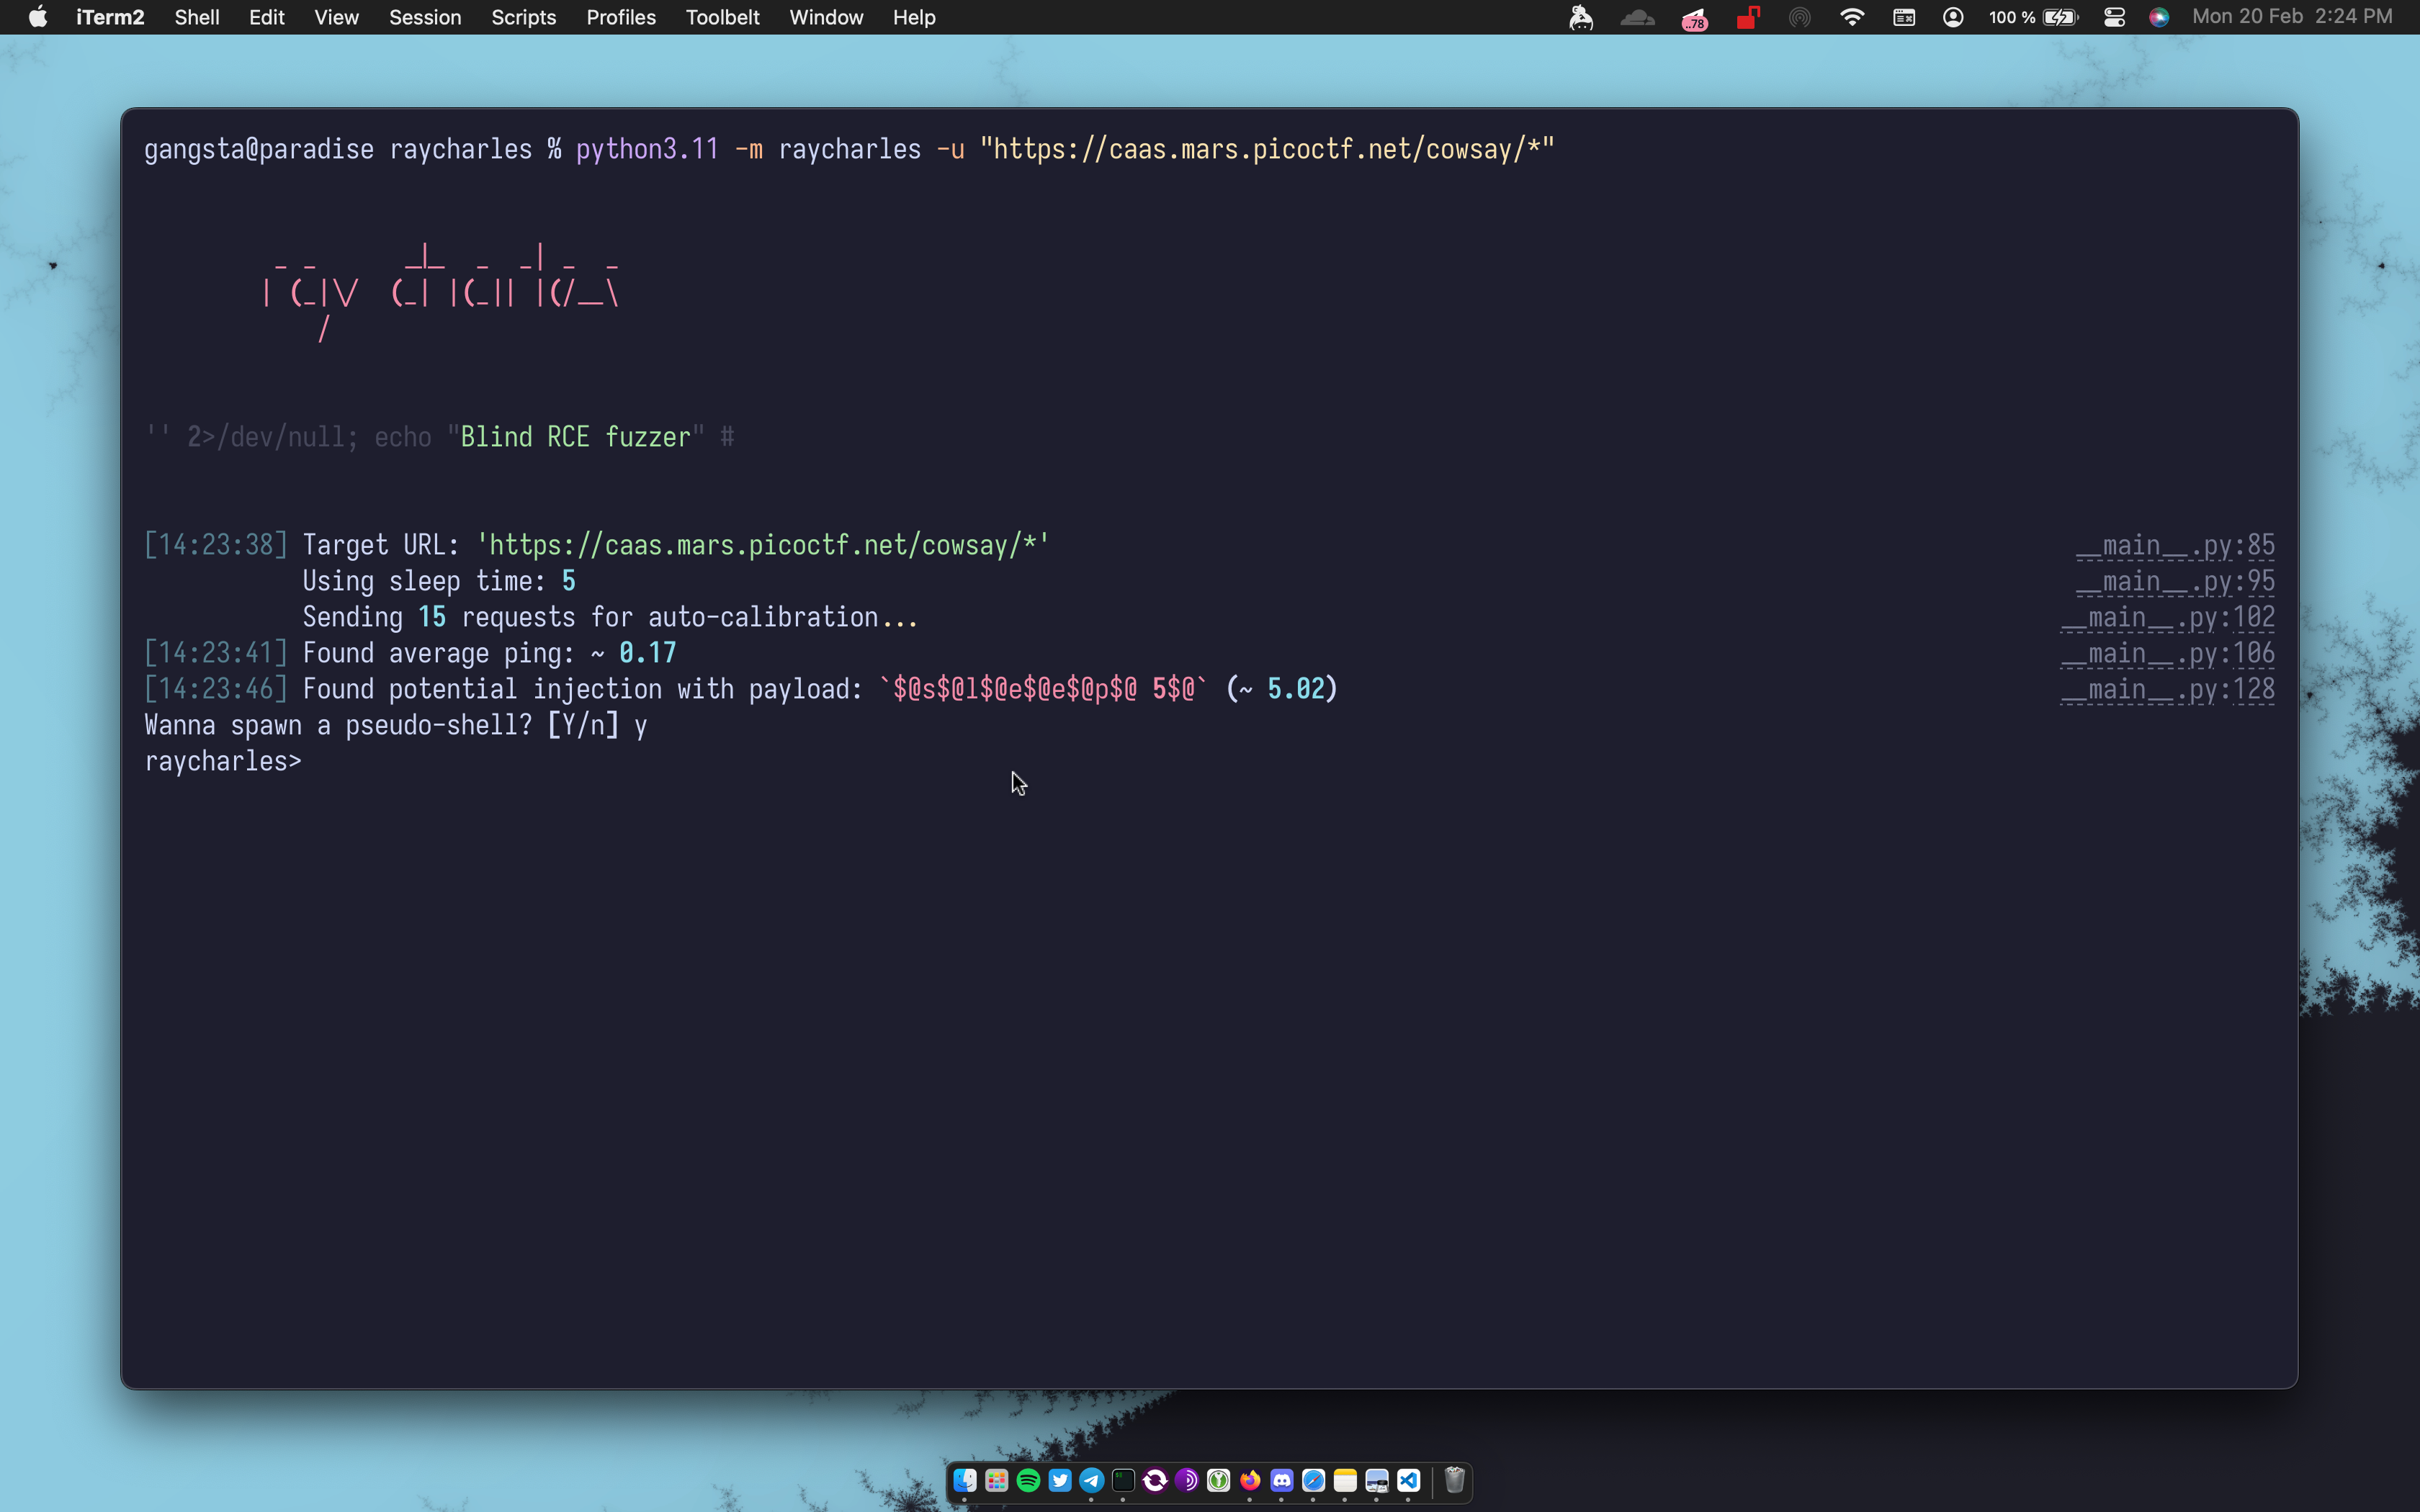Click the Twitter dock icon
The width and height of the screenshot is (2420, 1512).
pos(1060,1480)
